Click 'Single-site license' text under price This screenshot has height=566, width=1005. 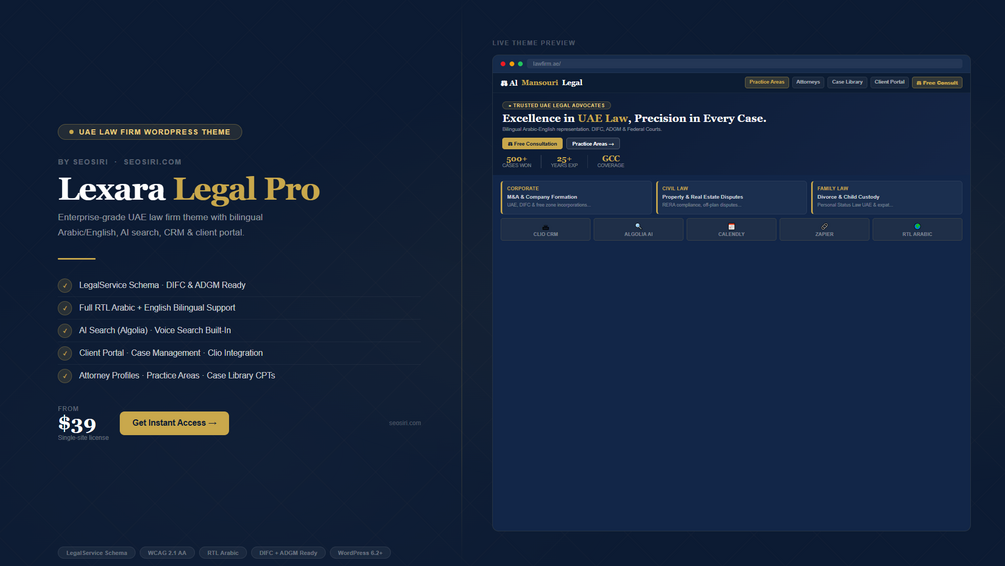(x=83, y=438)
